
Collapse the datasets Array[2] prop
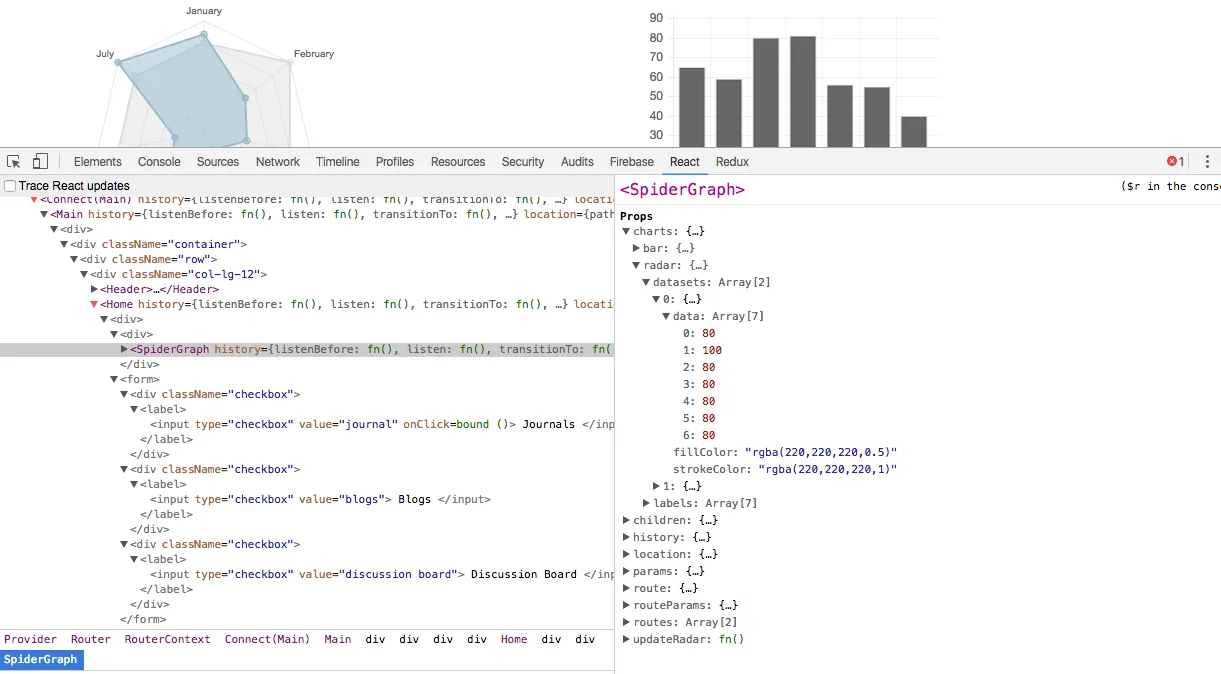pos(646,282)
